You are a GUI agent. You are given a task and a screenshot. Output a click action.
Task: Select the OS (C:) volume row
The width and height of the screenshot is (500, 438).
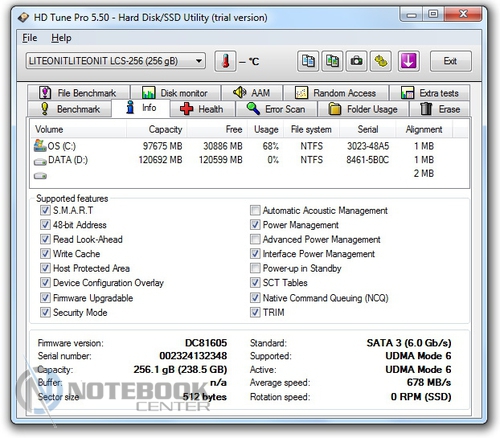[x=250, y=146]
